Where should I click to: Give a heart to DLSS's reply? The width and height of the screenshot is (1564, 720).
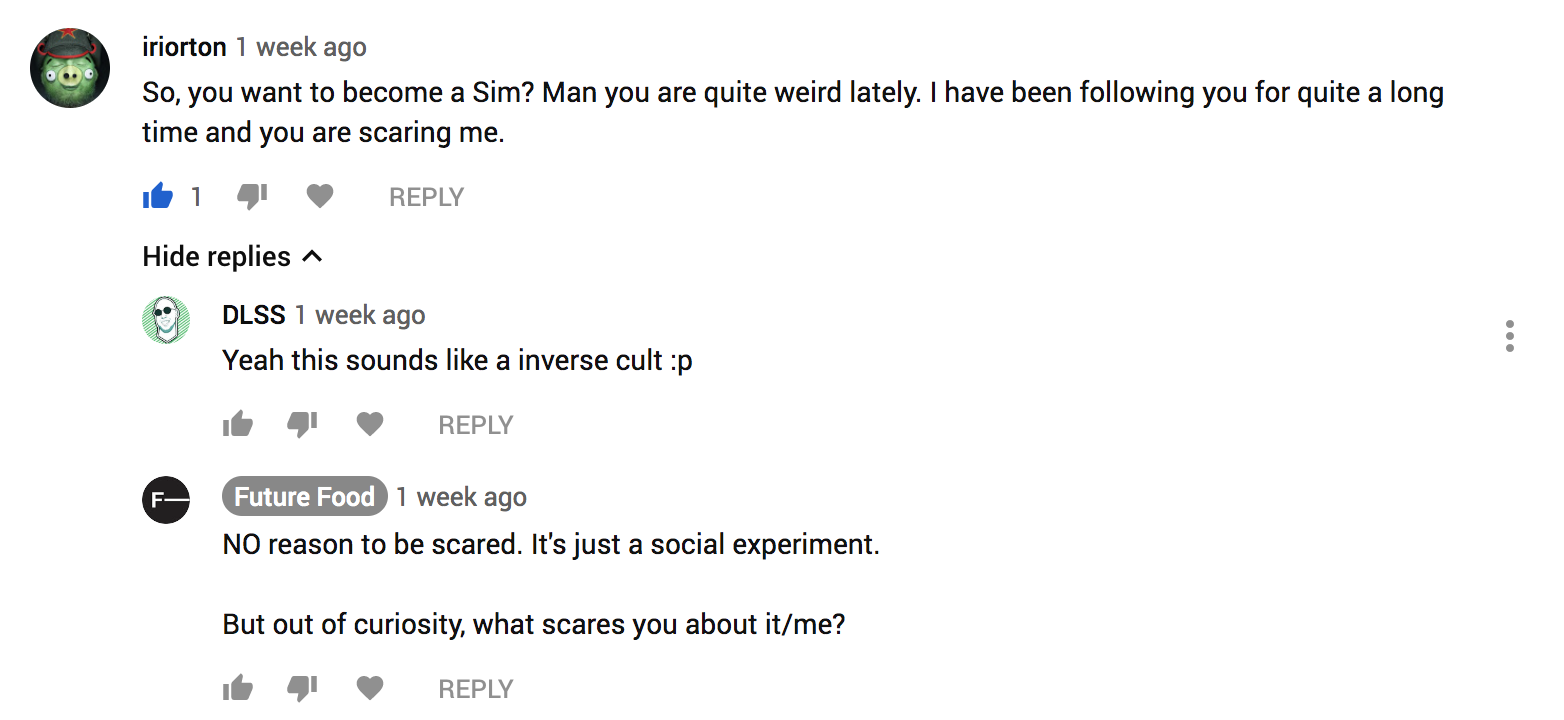pos(370,425)
